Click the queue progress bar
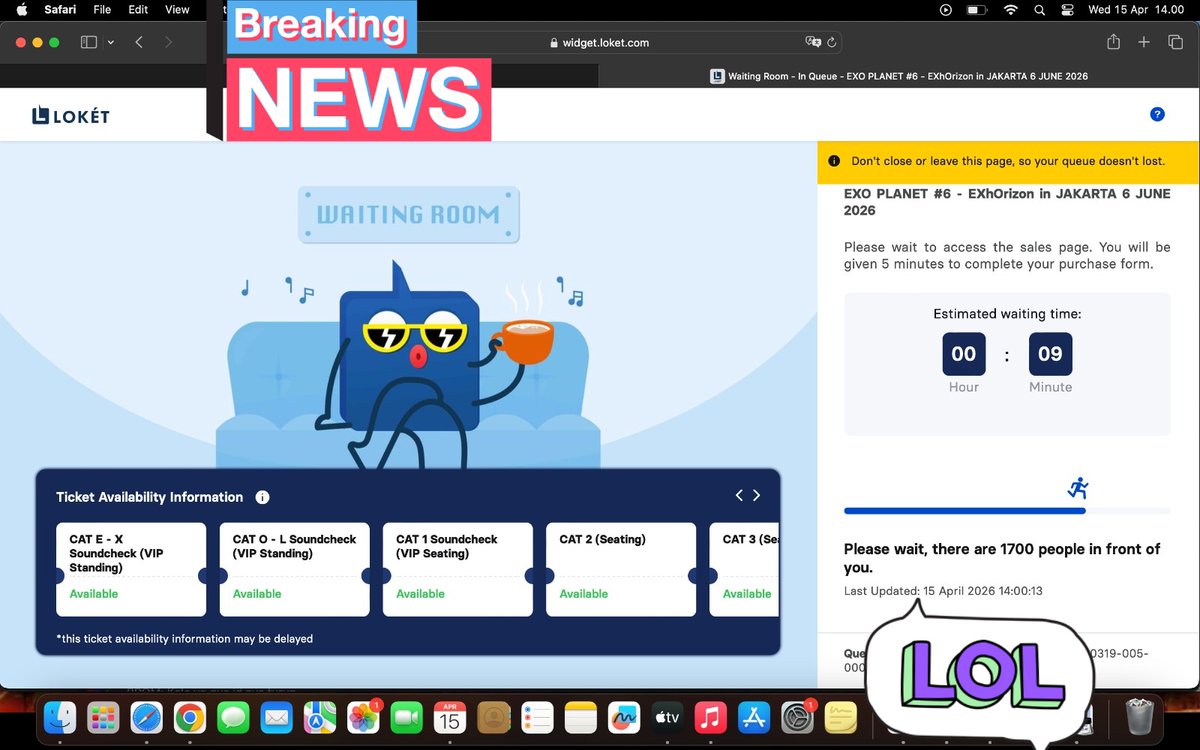 point(1007,510)
